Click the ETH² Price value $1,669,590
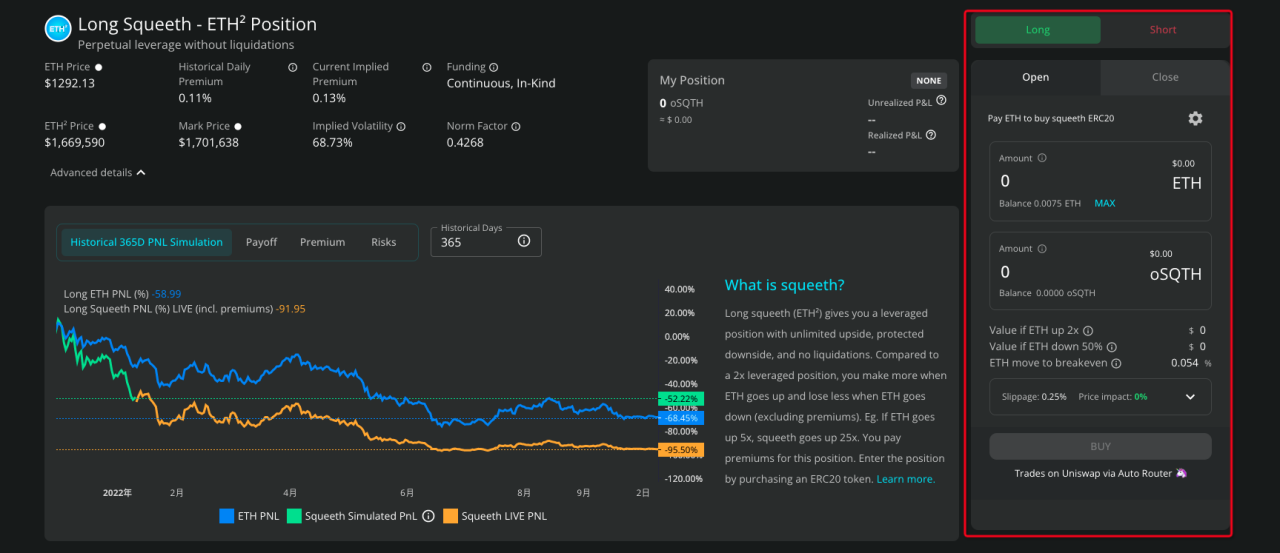 click(74, 143)
